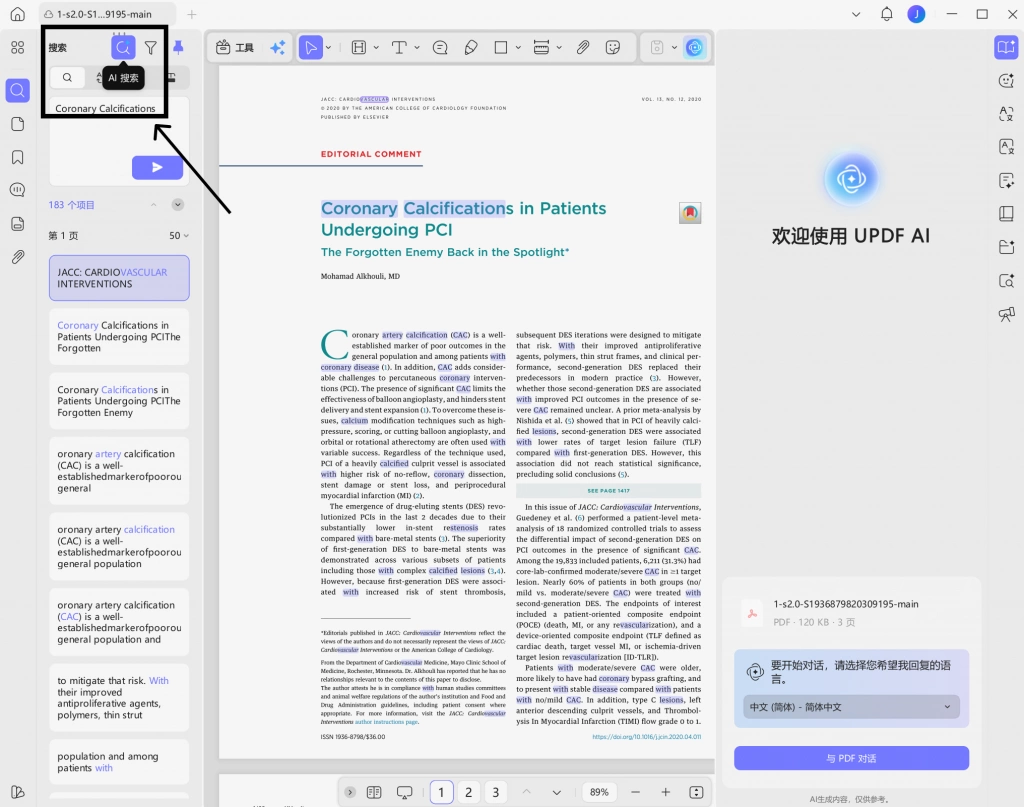This screenshot has height=807, width=1024.
Task: Expand bottom bar with the arrow chevron
Action: point(350,792)
